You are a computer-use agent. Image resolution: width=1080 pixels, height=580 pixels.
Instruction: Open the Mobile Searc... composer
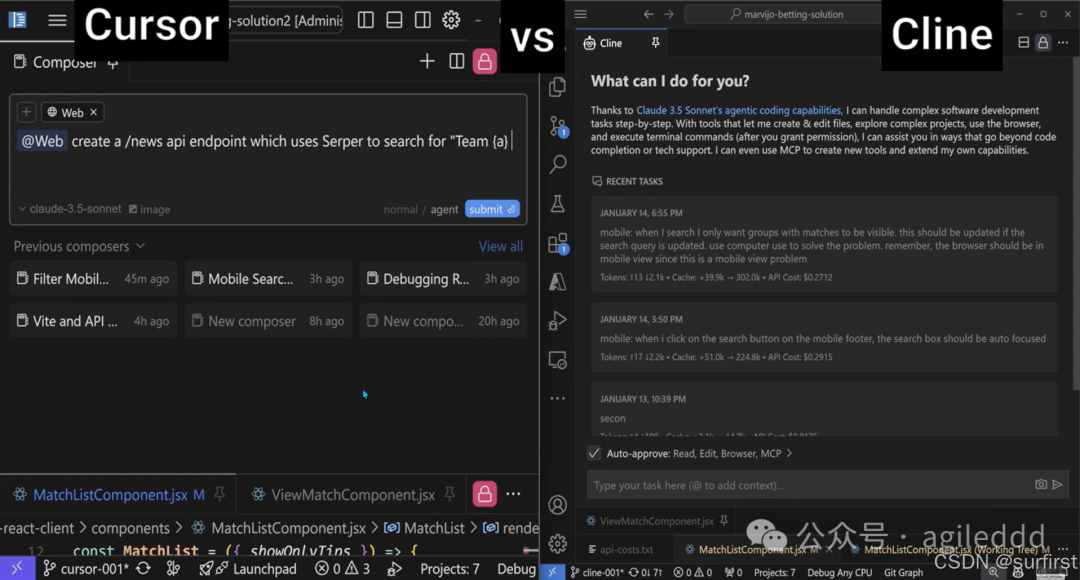(268, 279)
